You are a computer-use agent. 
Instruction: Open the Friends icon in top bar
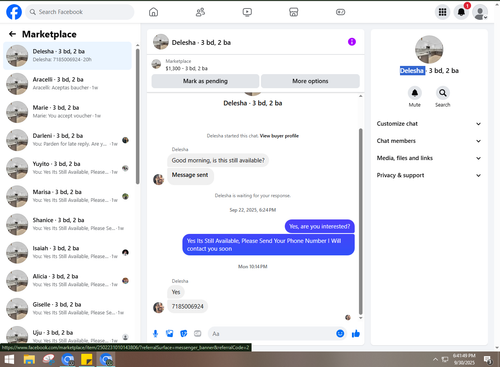200,12
